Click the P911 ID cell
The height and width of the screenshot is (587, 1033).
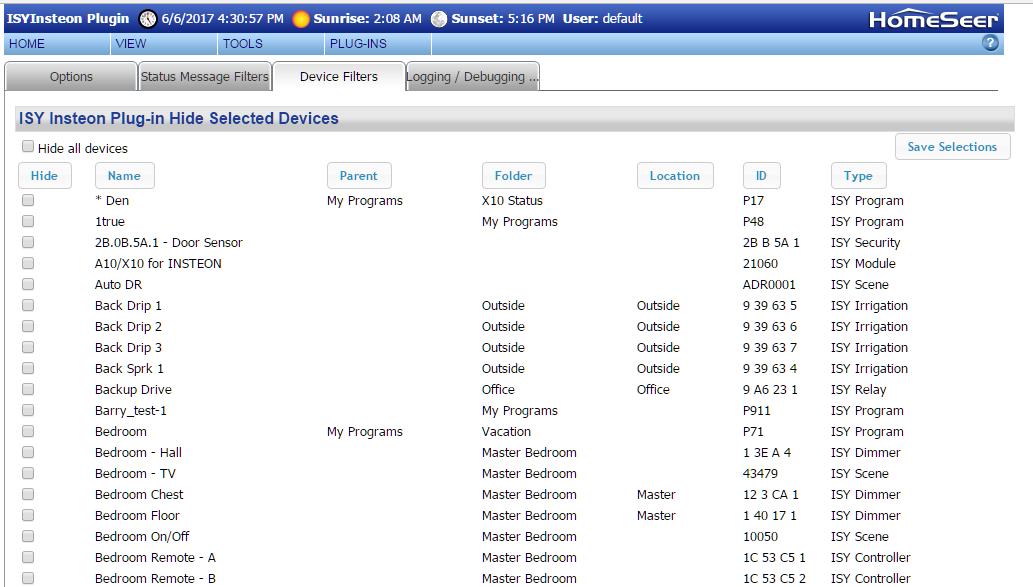[x=756, y=410]
